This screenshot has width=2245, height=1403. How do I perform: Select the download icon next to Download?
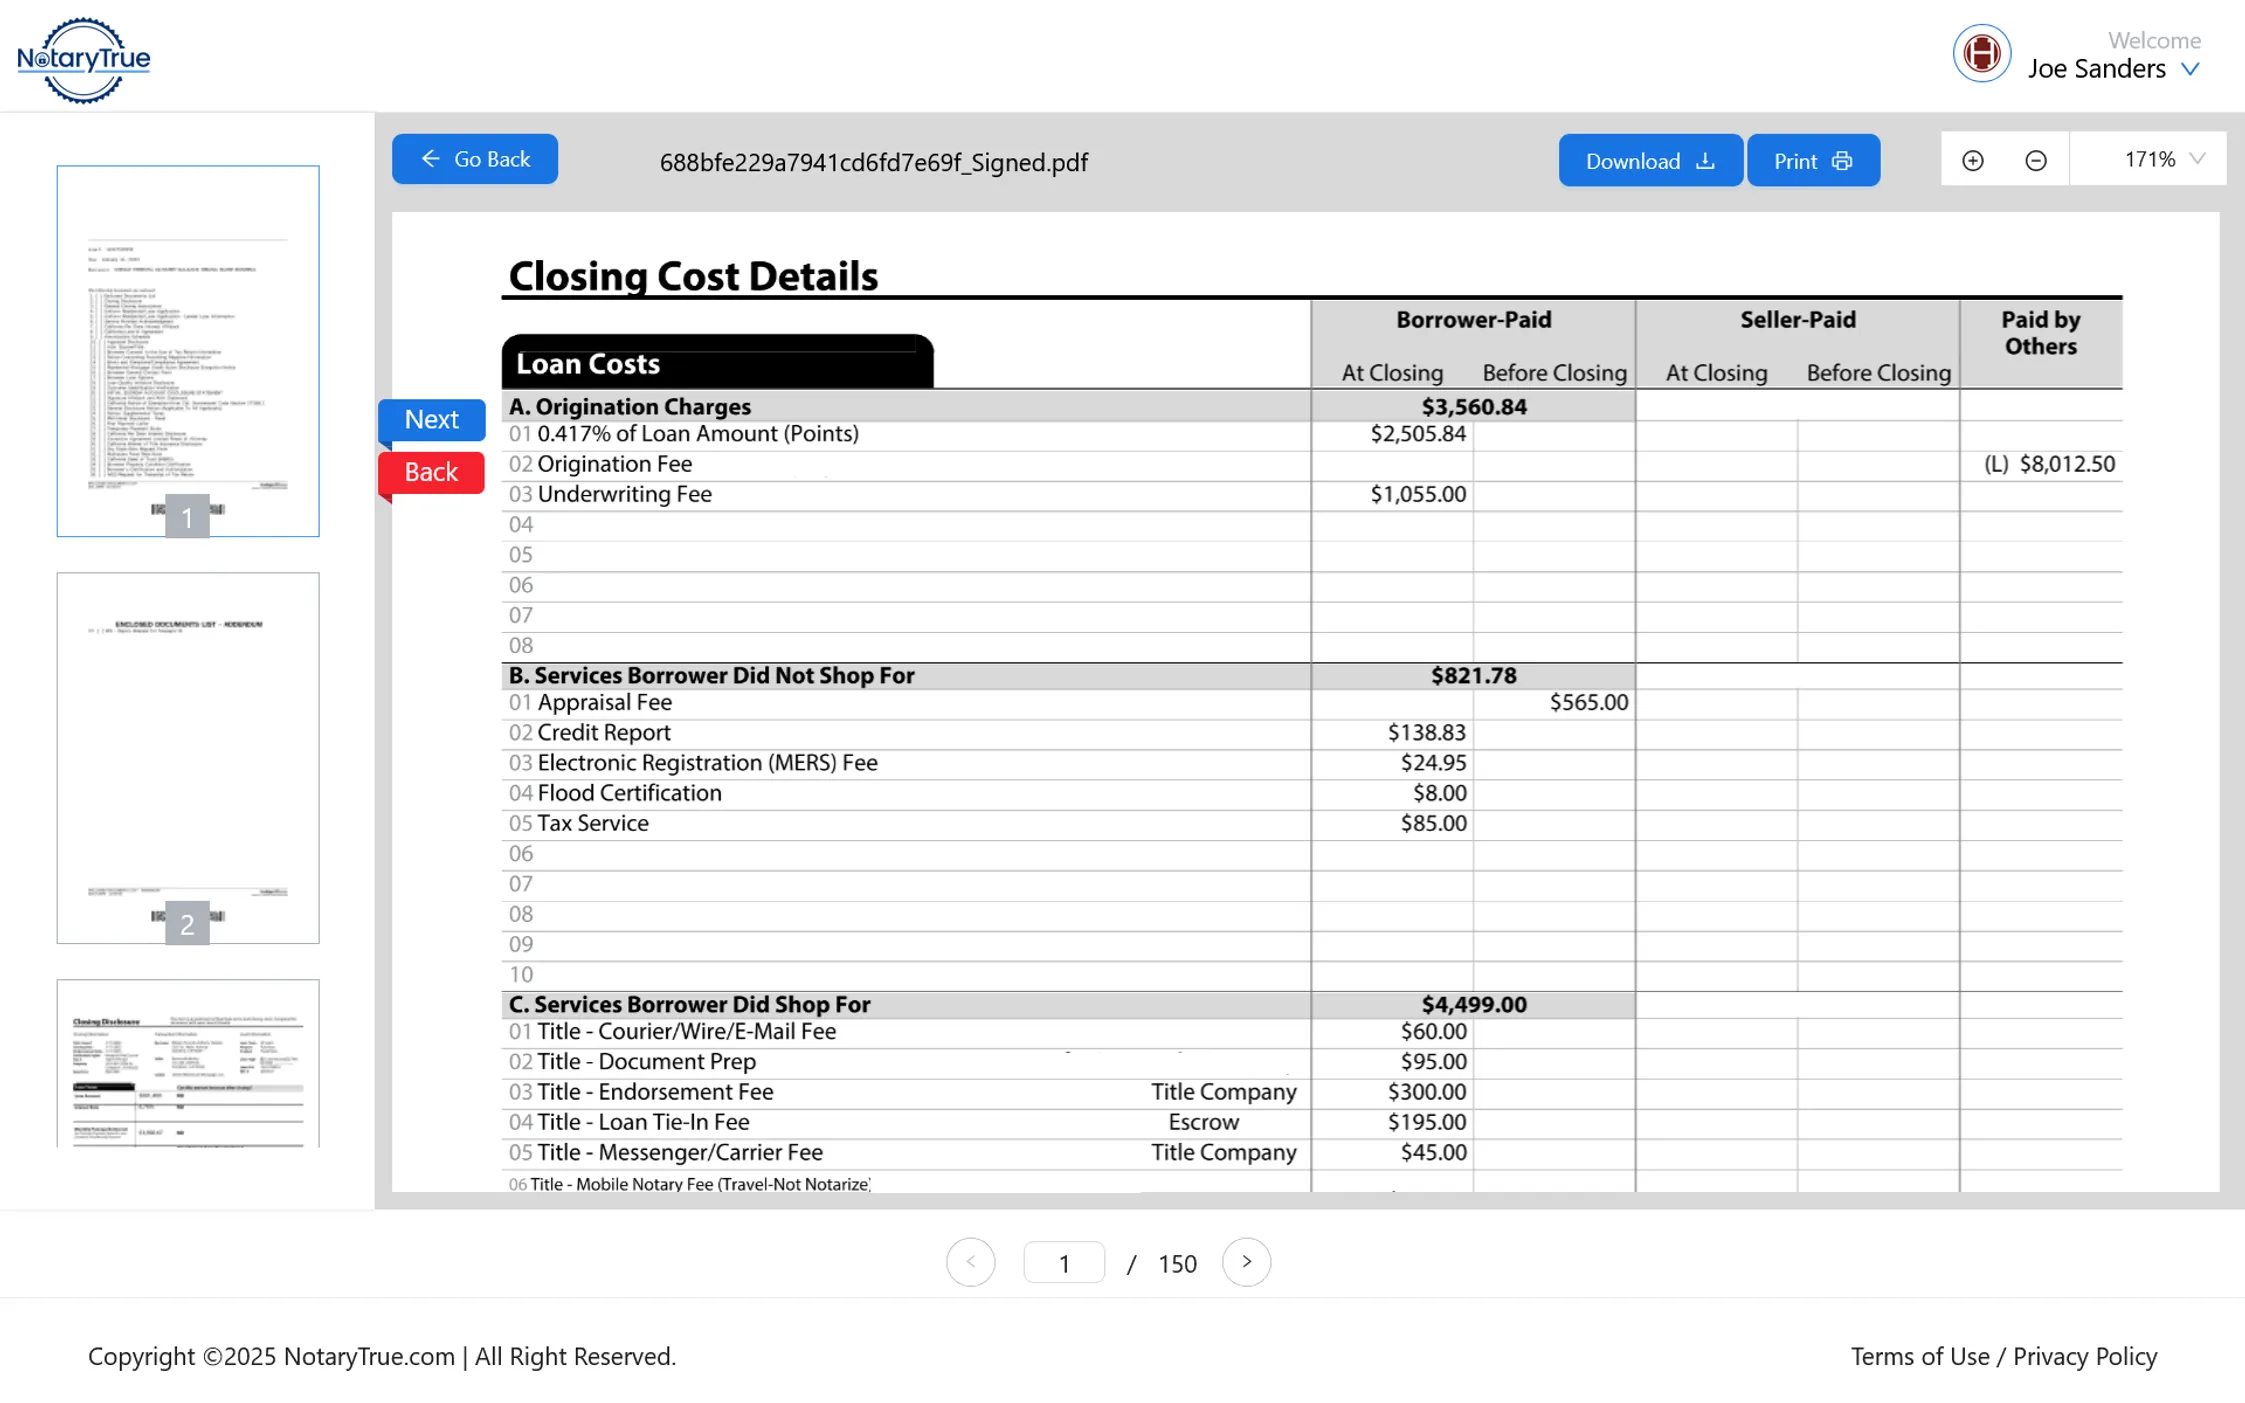tap(1704, 159)
